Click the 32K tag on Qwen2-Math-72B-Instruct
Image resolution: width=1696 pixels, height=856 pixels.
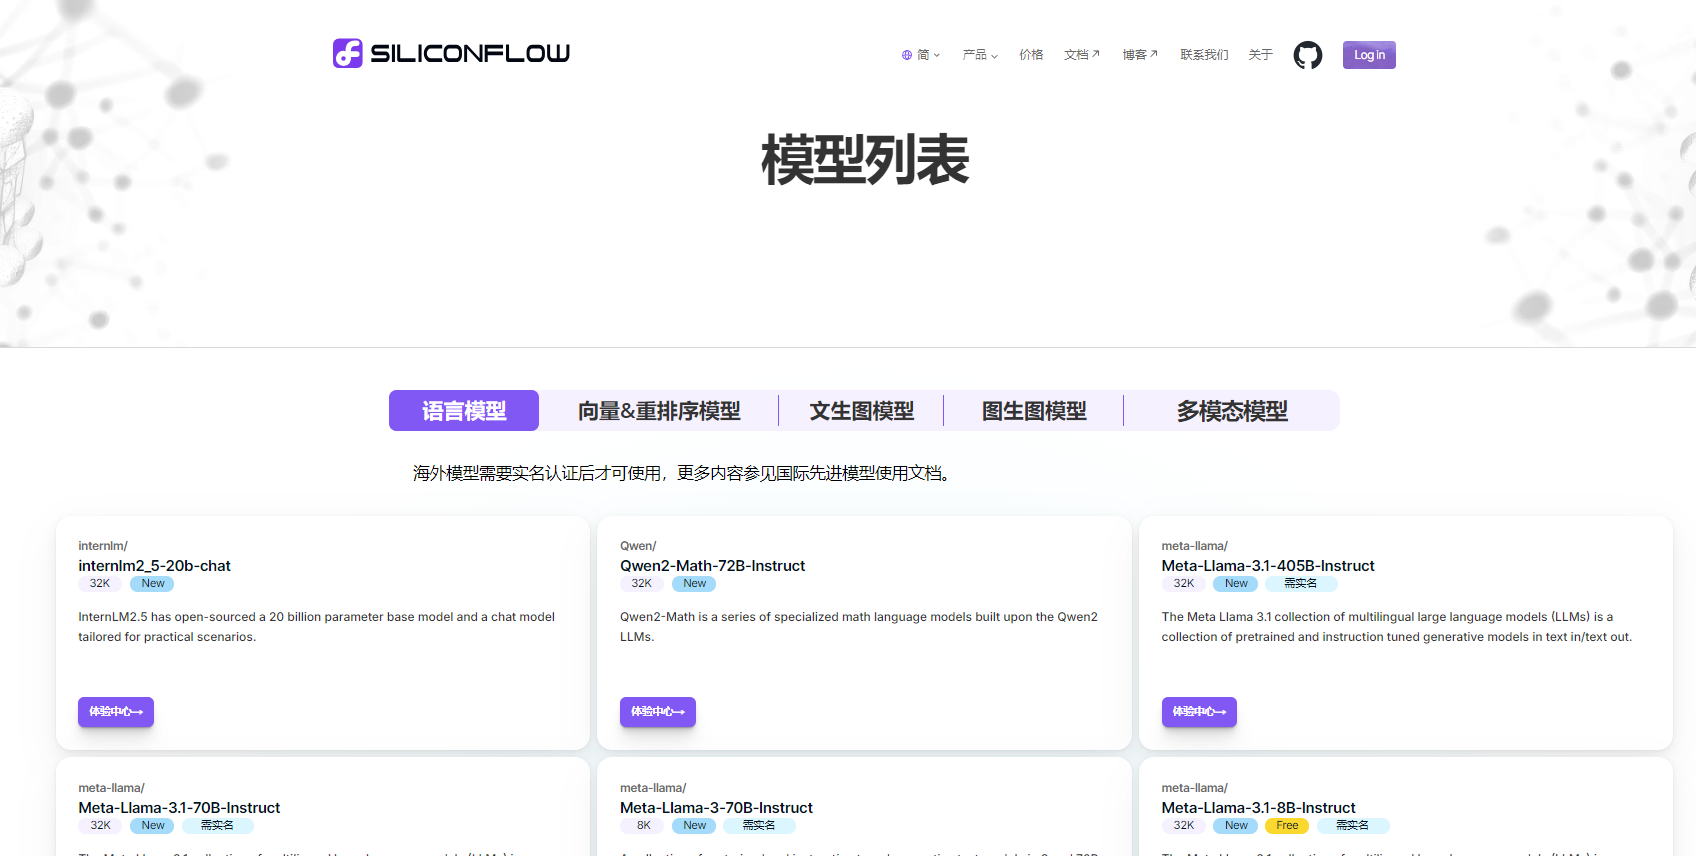tap(642, 584)
